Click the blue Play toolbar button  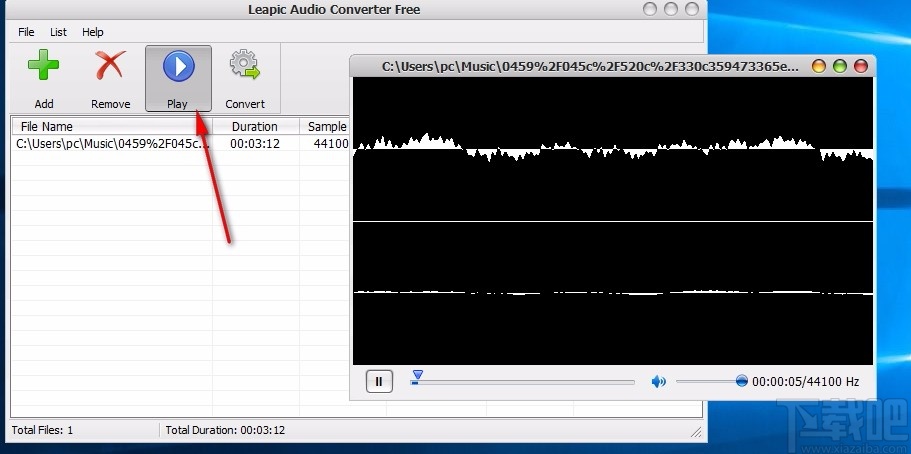tap(178, 78)
